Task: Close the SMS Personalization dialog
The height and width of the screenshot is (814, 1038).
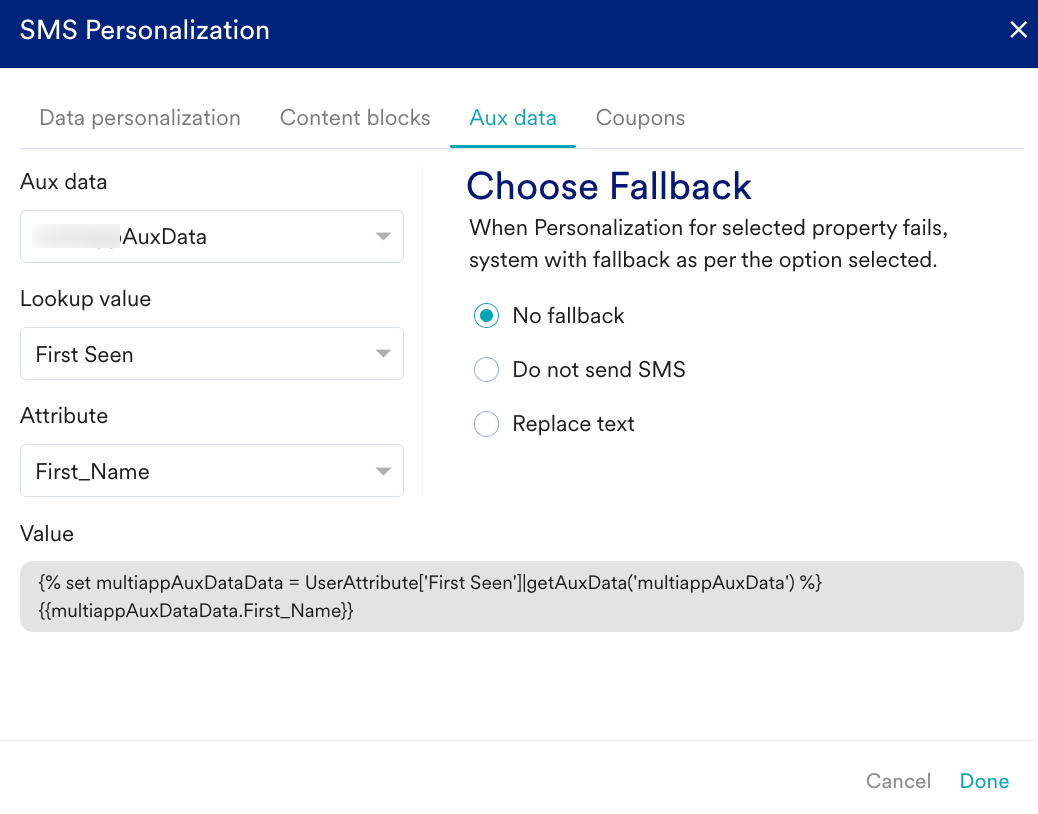Action: click(1018, 30)
